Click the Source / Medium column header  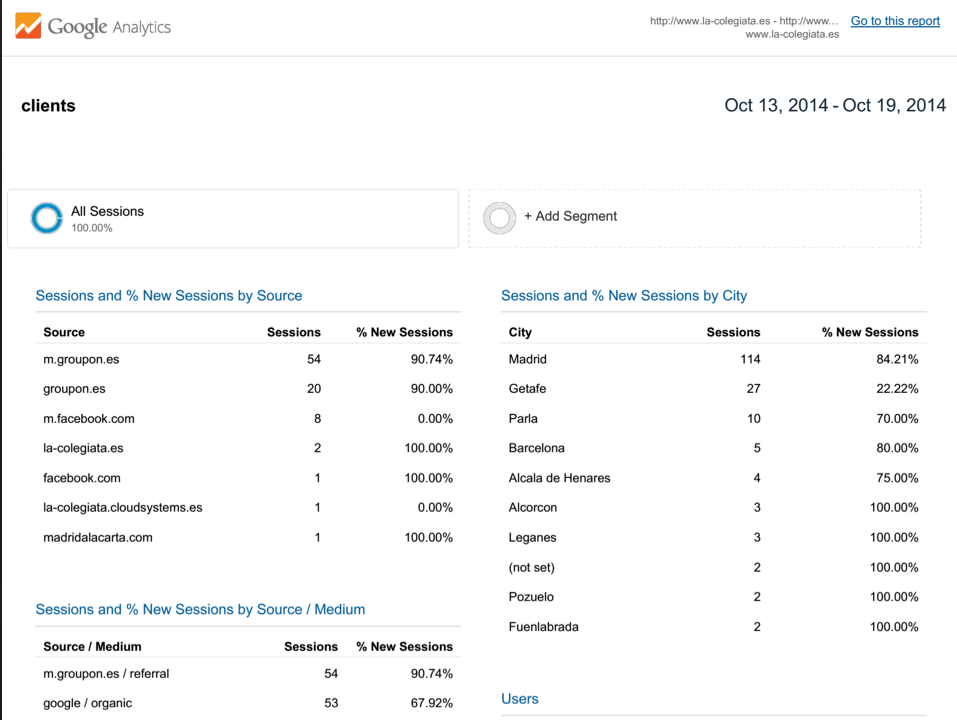[92, 646]
